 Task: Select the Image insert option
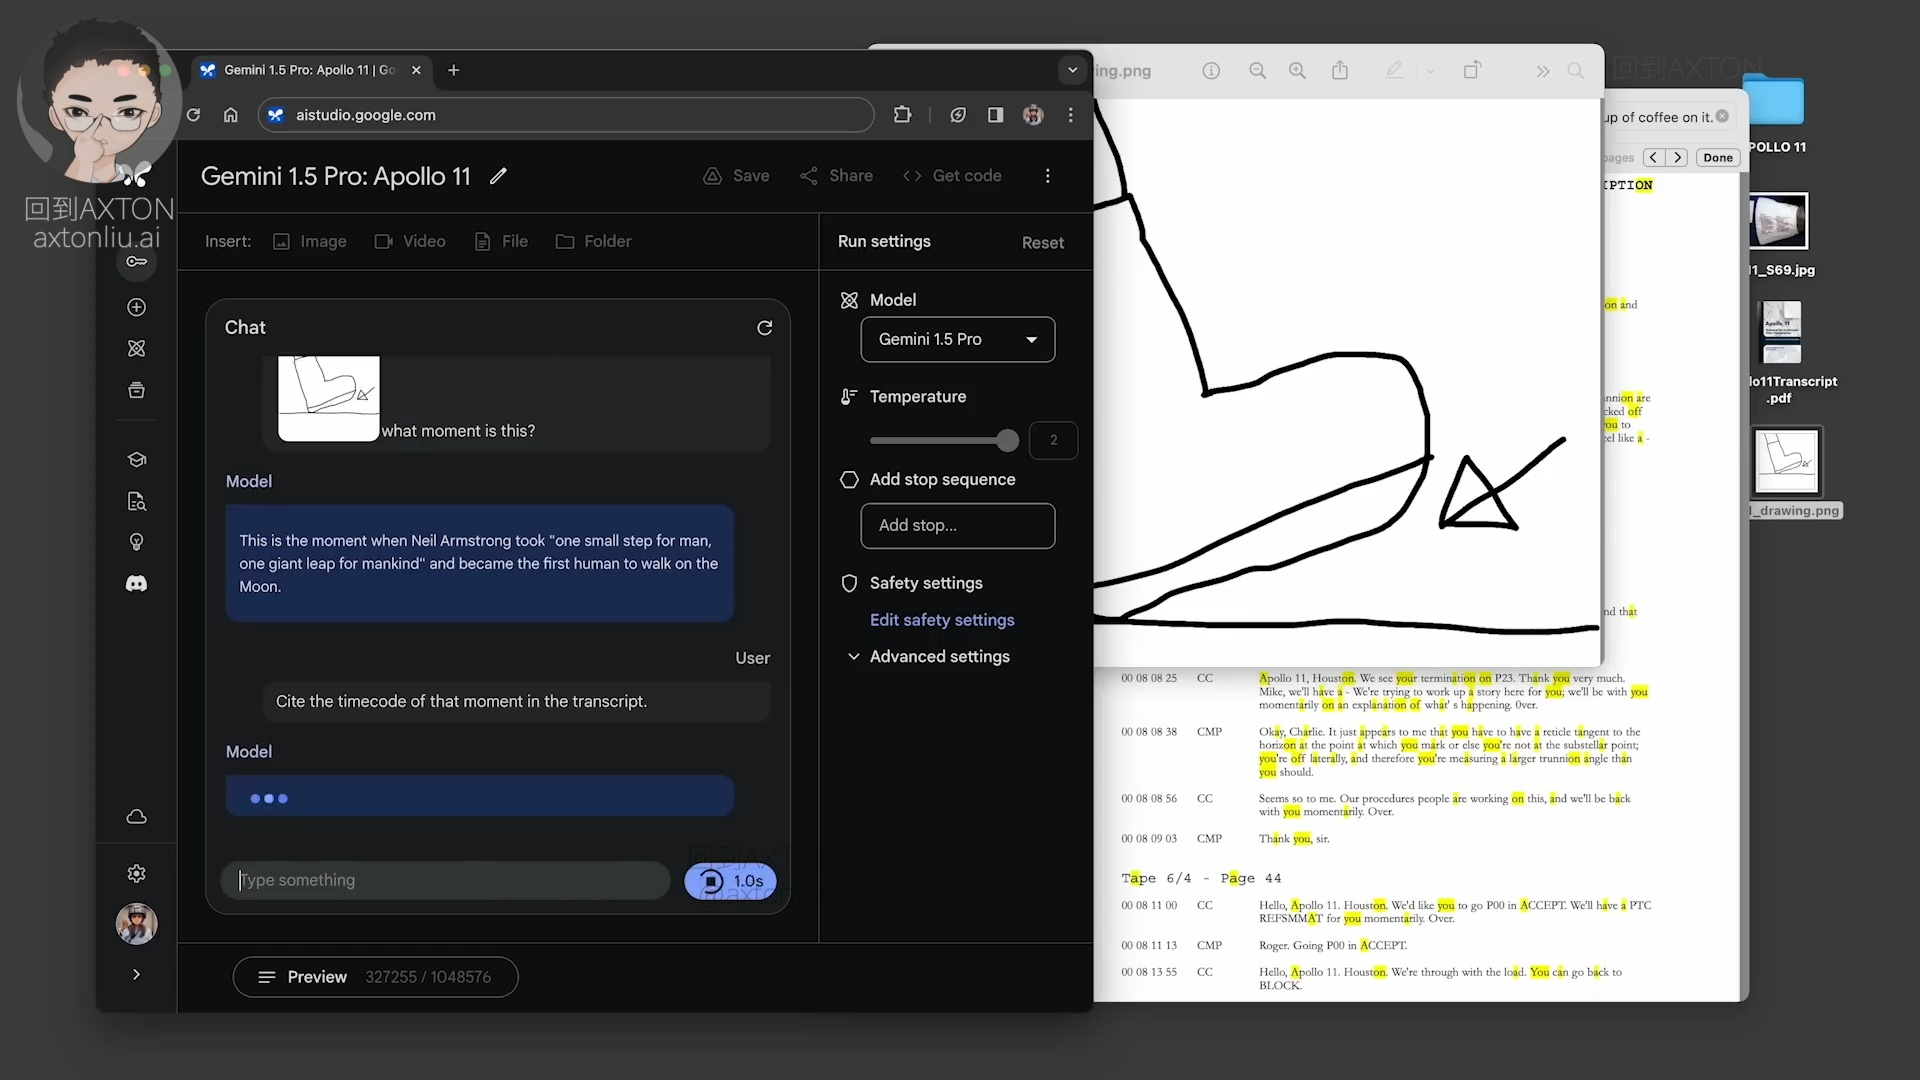tap(310, 242)
